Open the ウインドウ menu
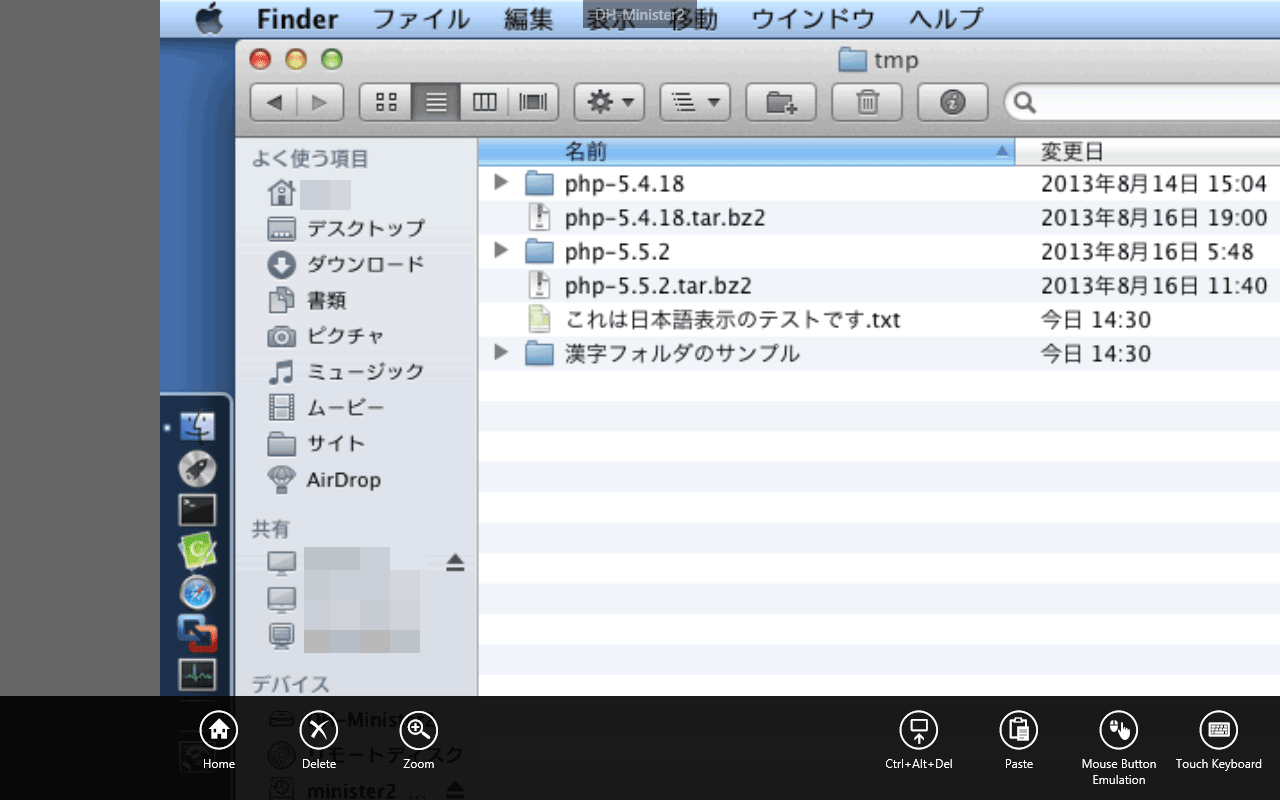This screenshot has width=1280, height=800. click(813, 18)
